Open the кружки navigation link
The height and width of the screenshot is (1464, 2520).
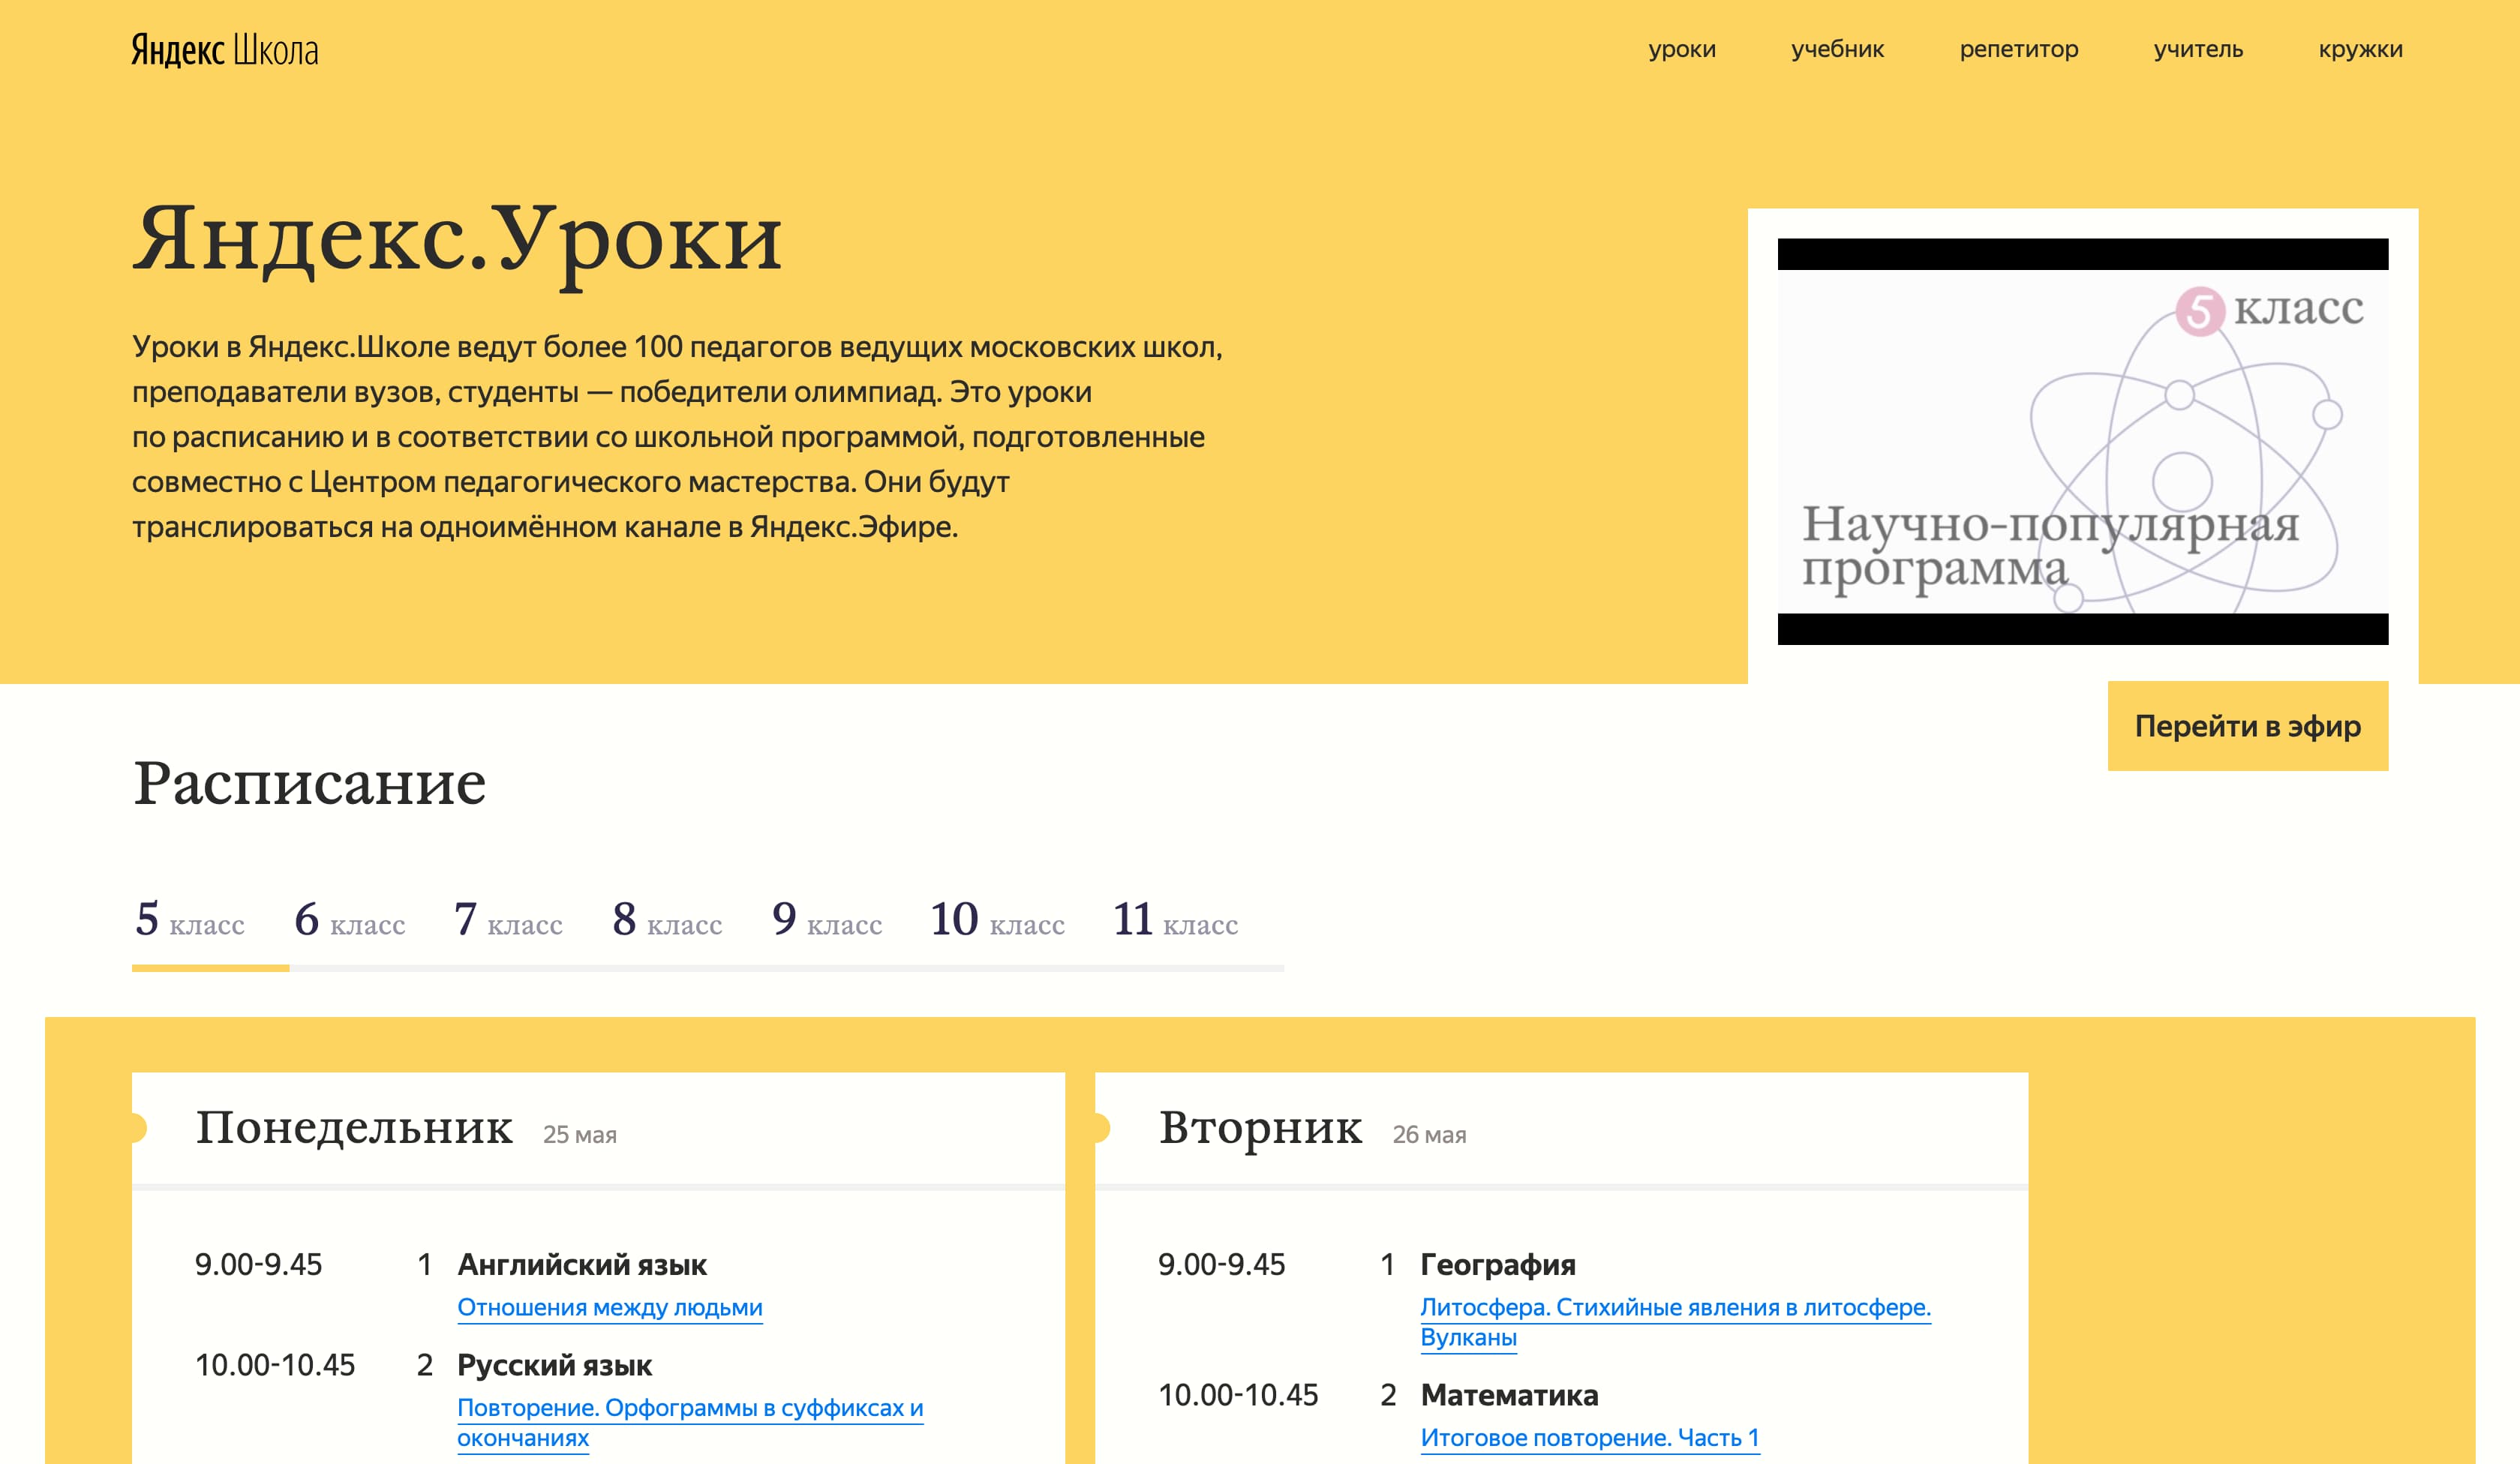pos(2360,49)
